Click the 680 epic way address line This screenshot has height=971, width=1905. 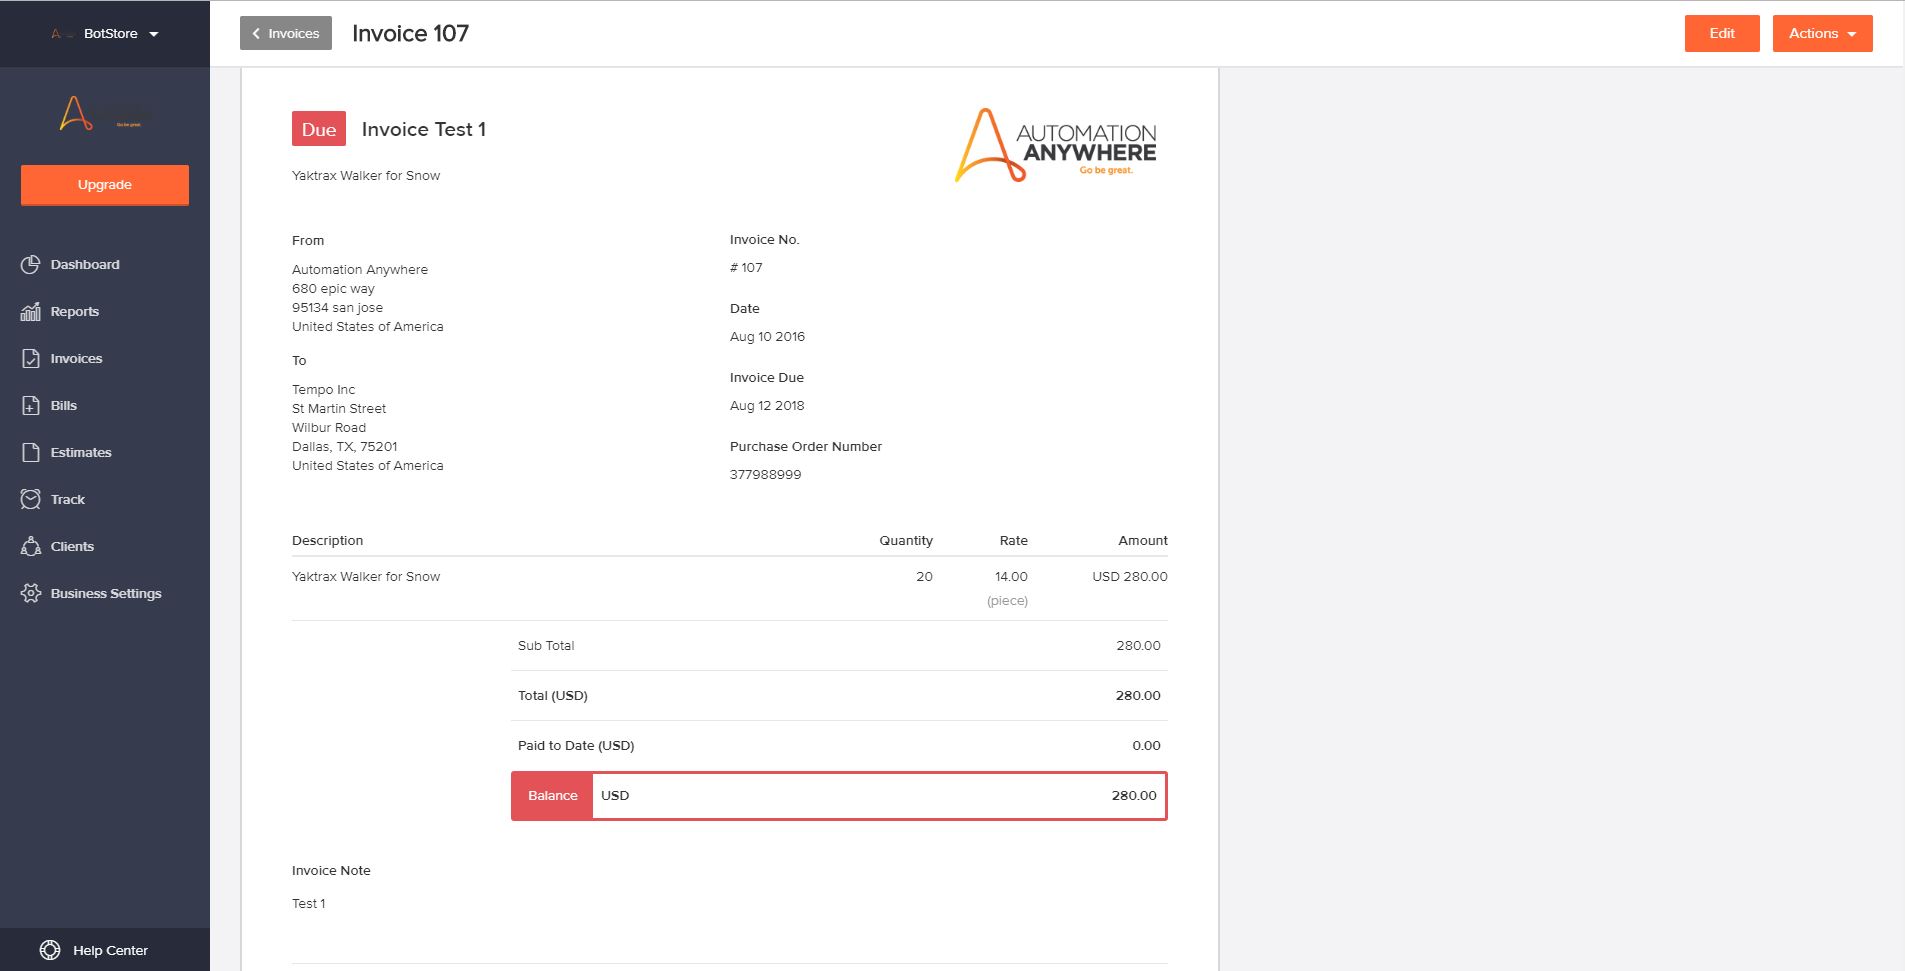333,289
